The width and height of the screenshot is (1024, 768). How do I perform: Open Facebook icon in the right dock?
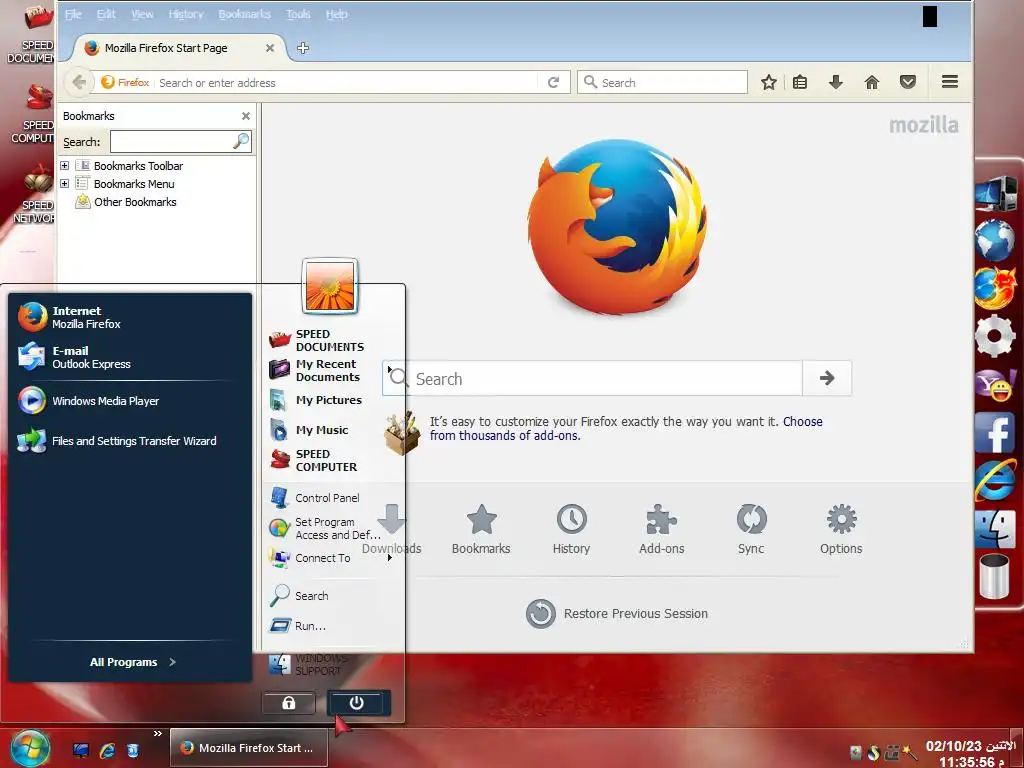pos(994,432)
